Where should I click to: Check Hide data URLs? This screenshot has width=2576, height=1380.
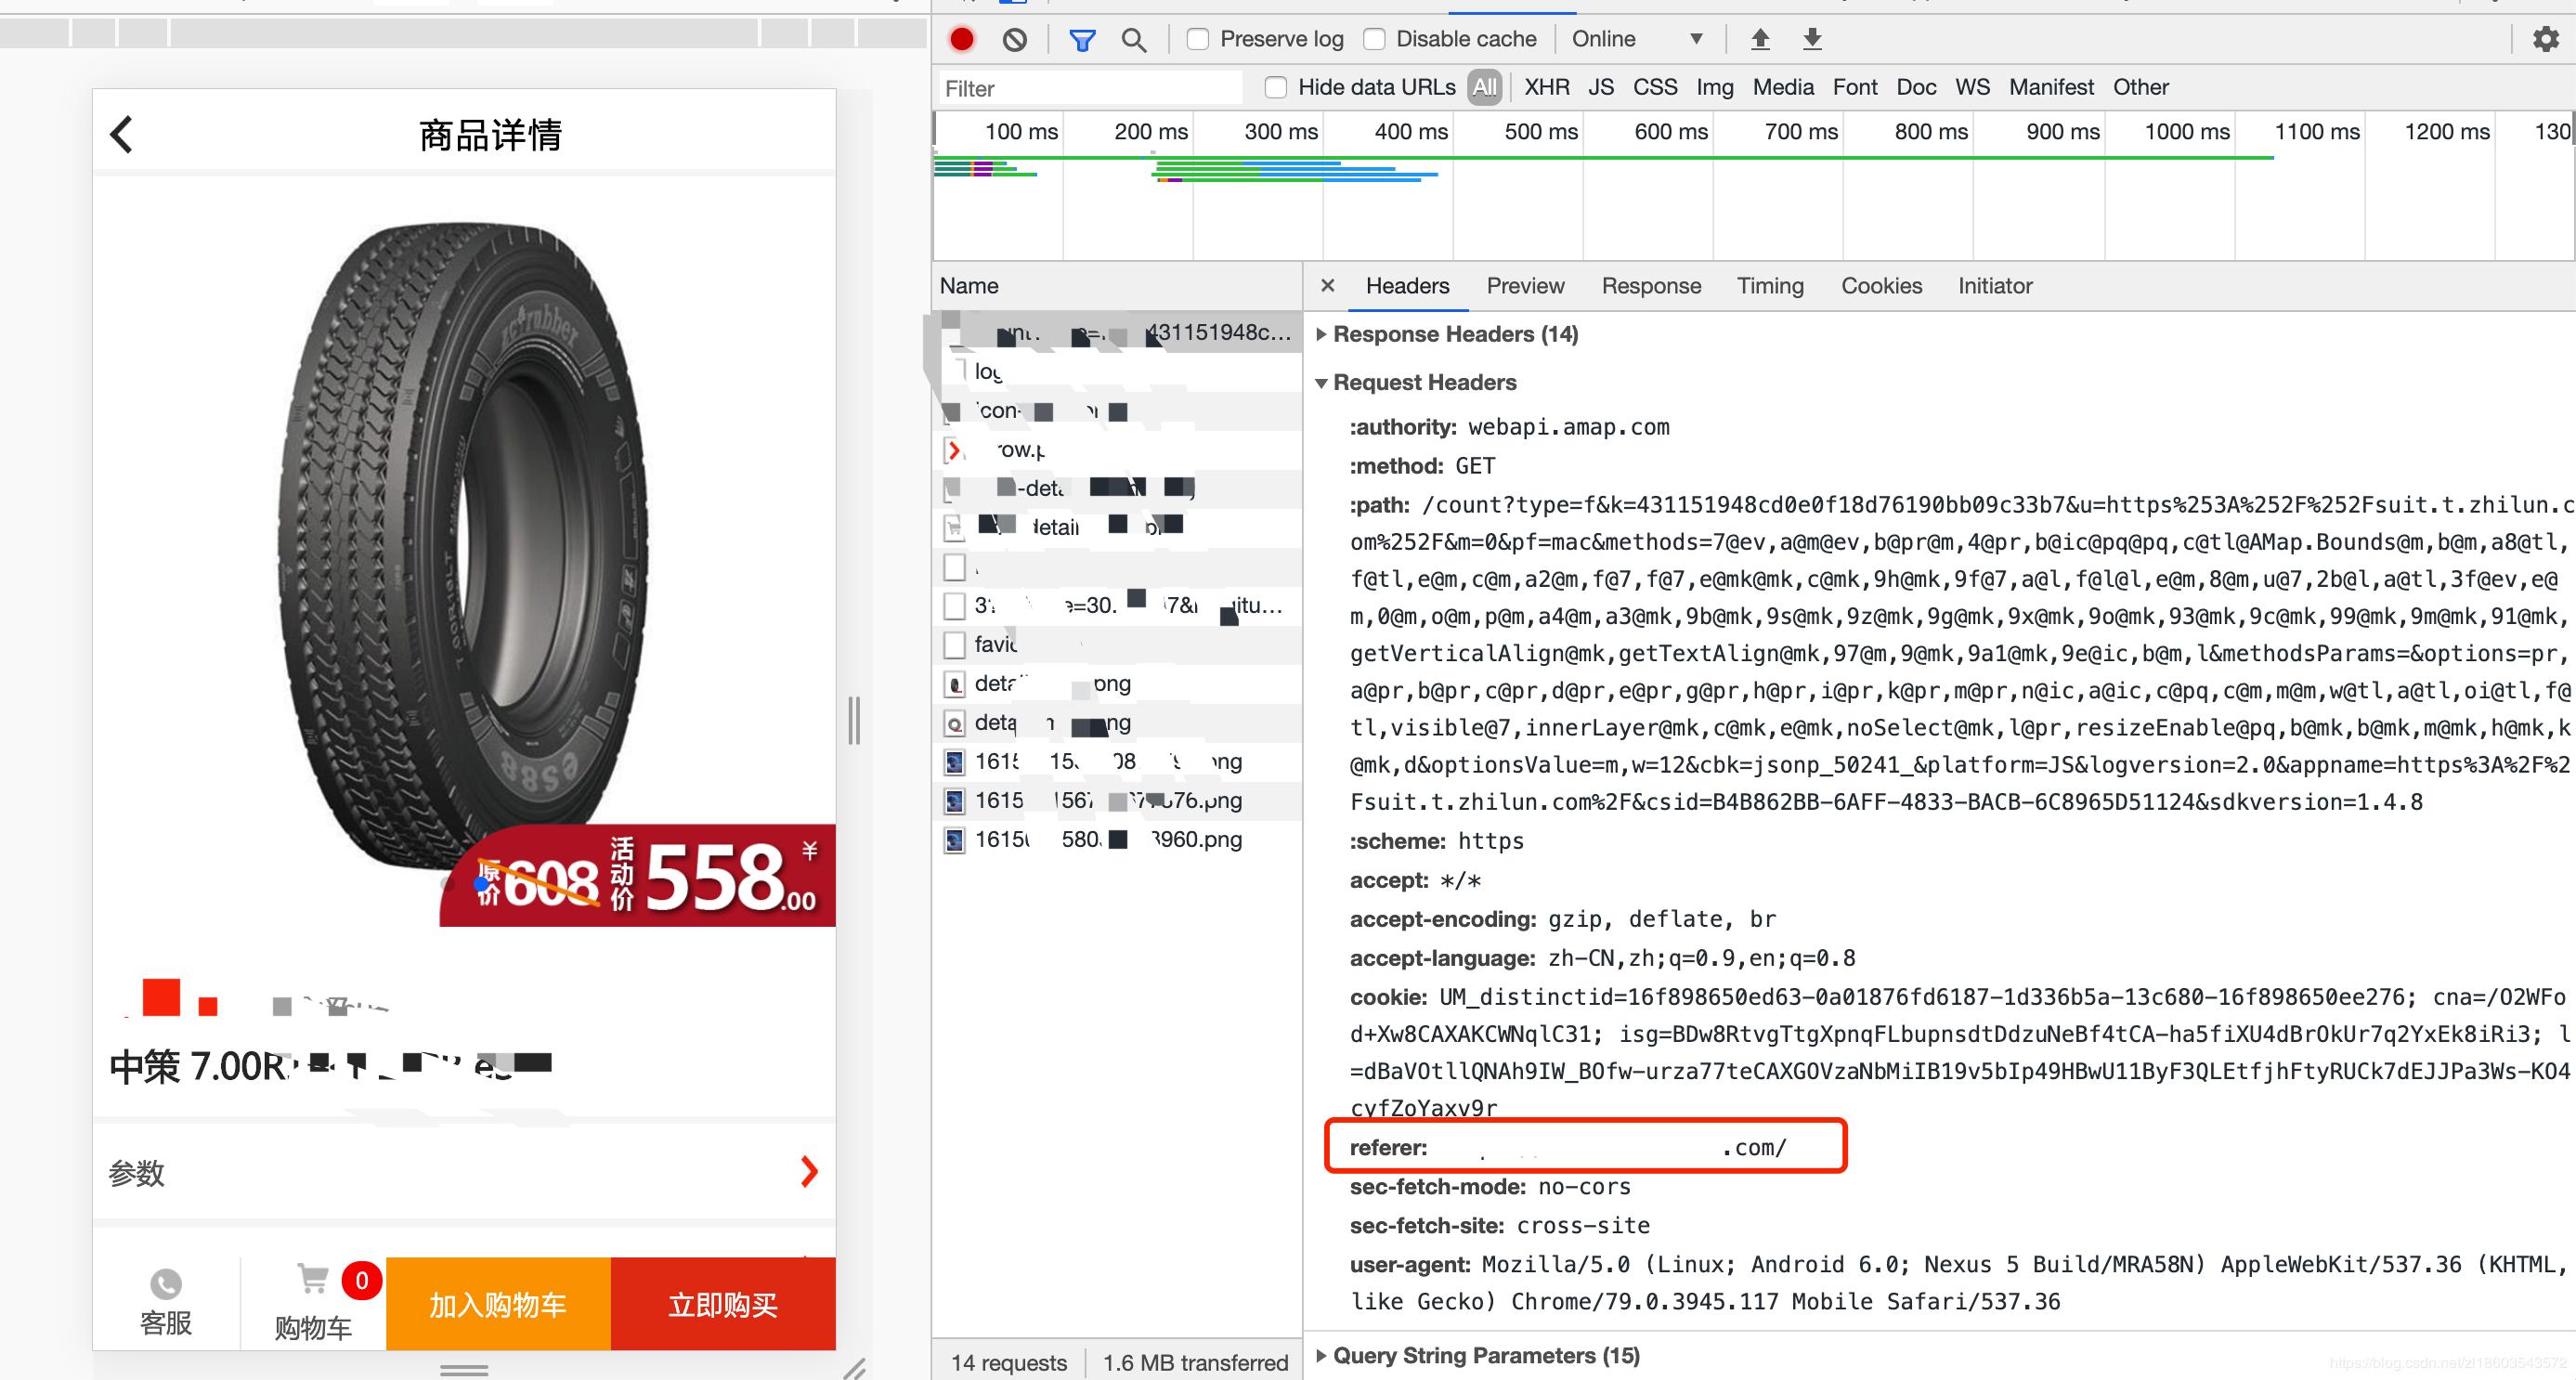1275,88
